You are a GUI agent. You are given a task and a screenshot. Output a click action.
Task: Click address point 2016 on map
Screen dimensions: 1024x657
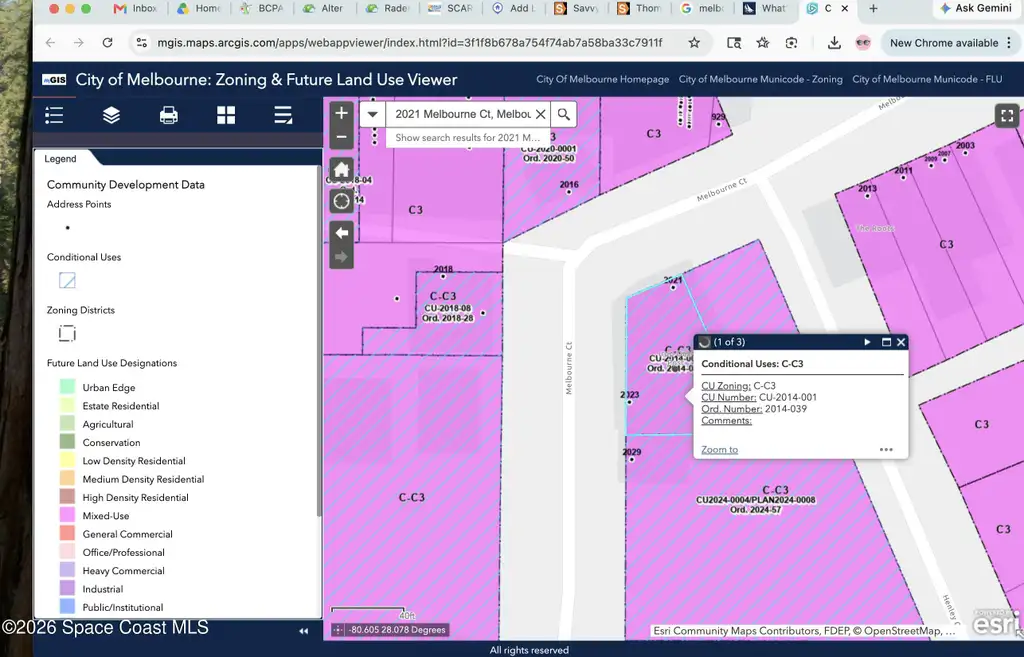pyautogui.click(x=569, y=193)
